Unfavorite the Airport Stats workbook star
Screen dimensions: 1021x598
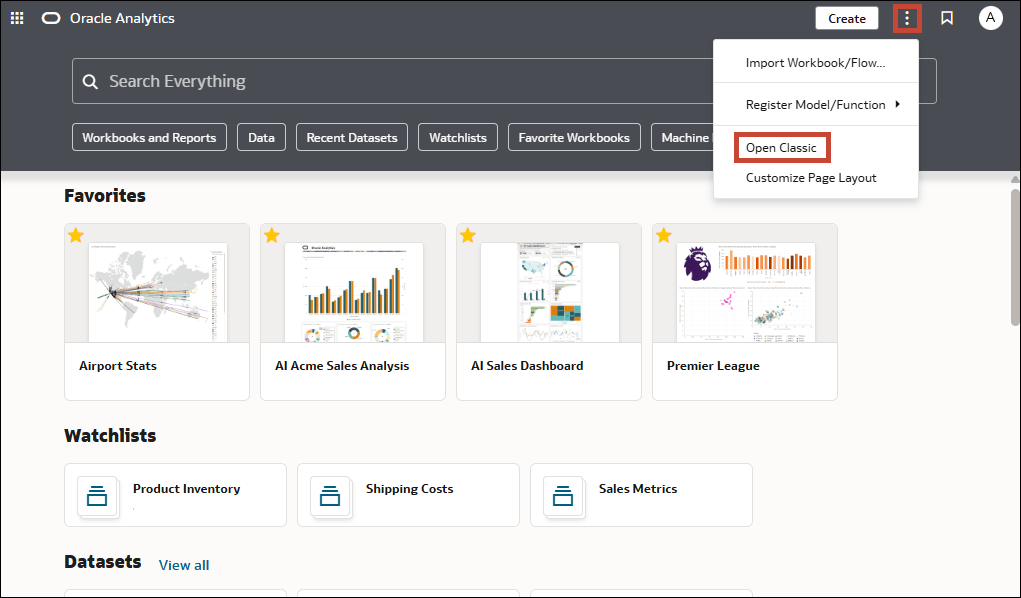[x=75, y=235]
